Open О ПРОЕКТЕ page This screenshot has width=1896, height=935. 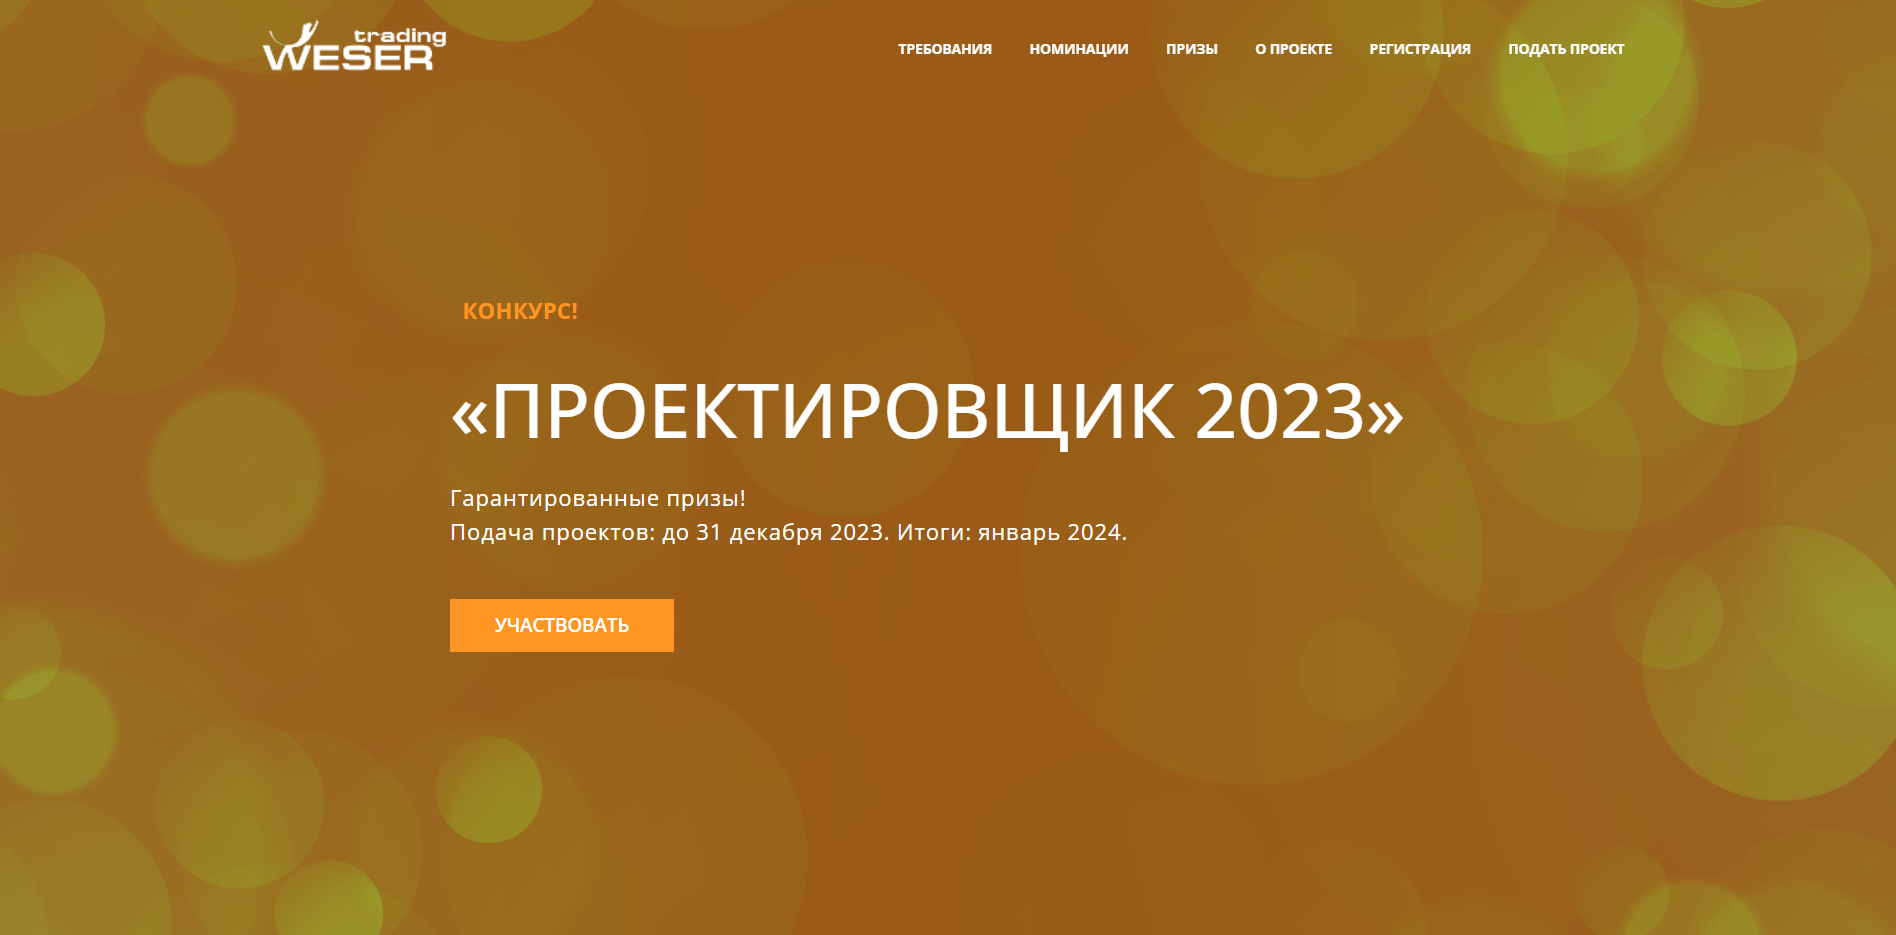click(x=1292, y=48)
